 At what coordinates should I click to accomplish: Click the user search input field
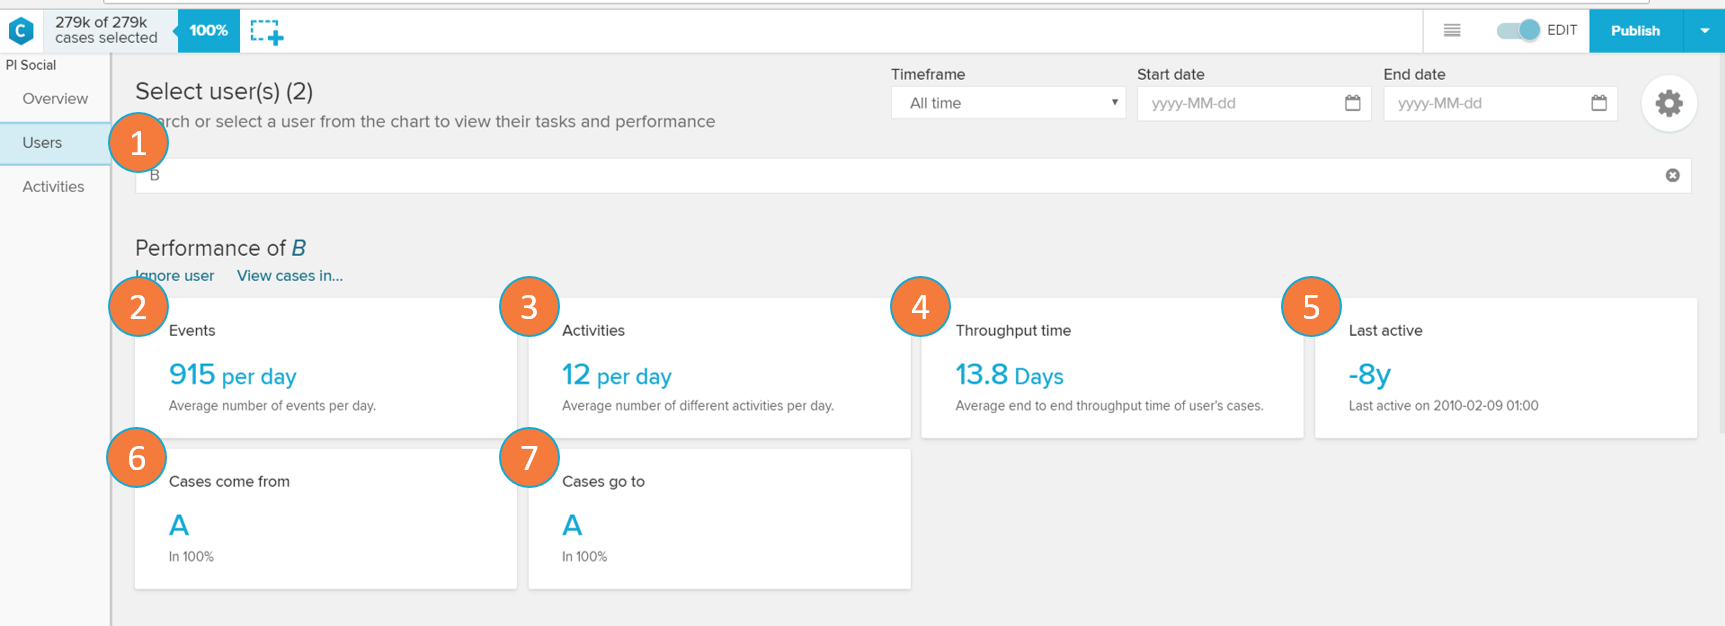click(900, 175)
